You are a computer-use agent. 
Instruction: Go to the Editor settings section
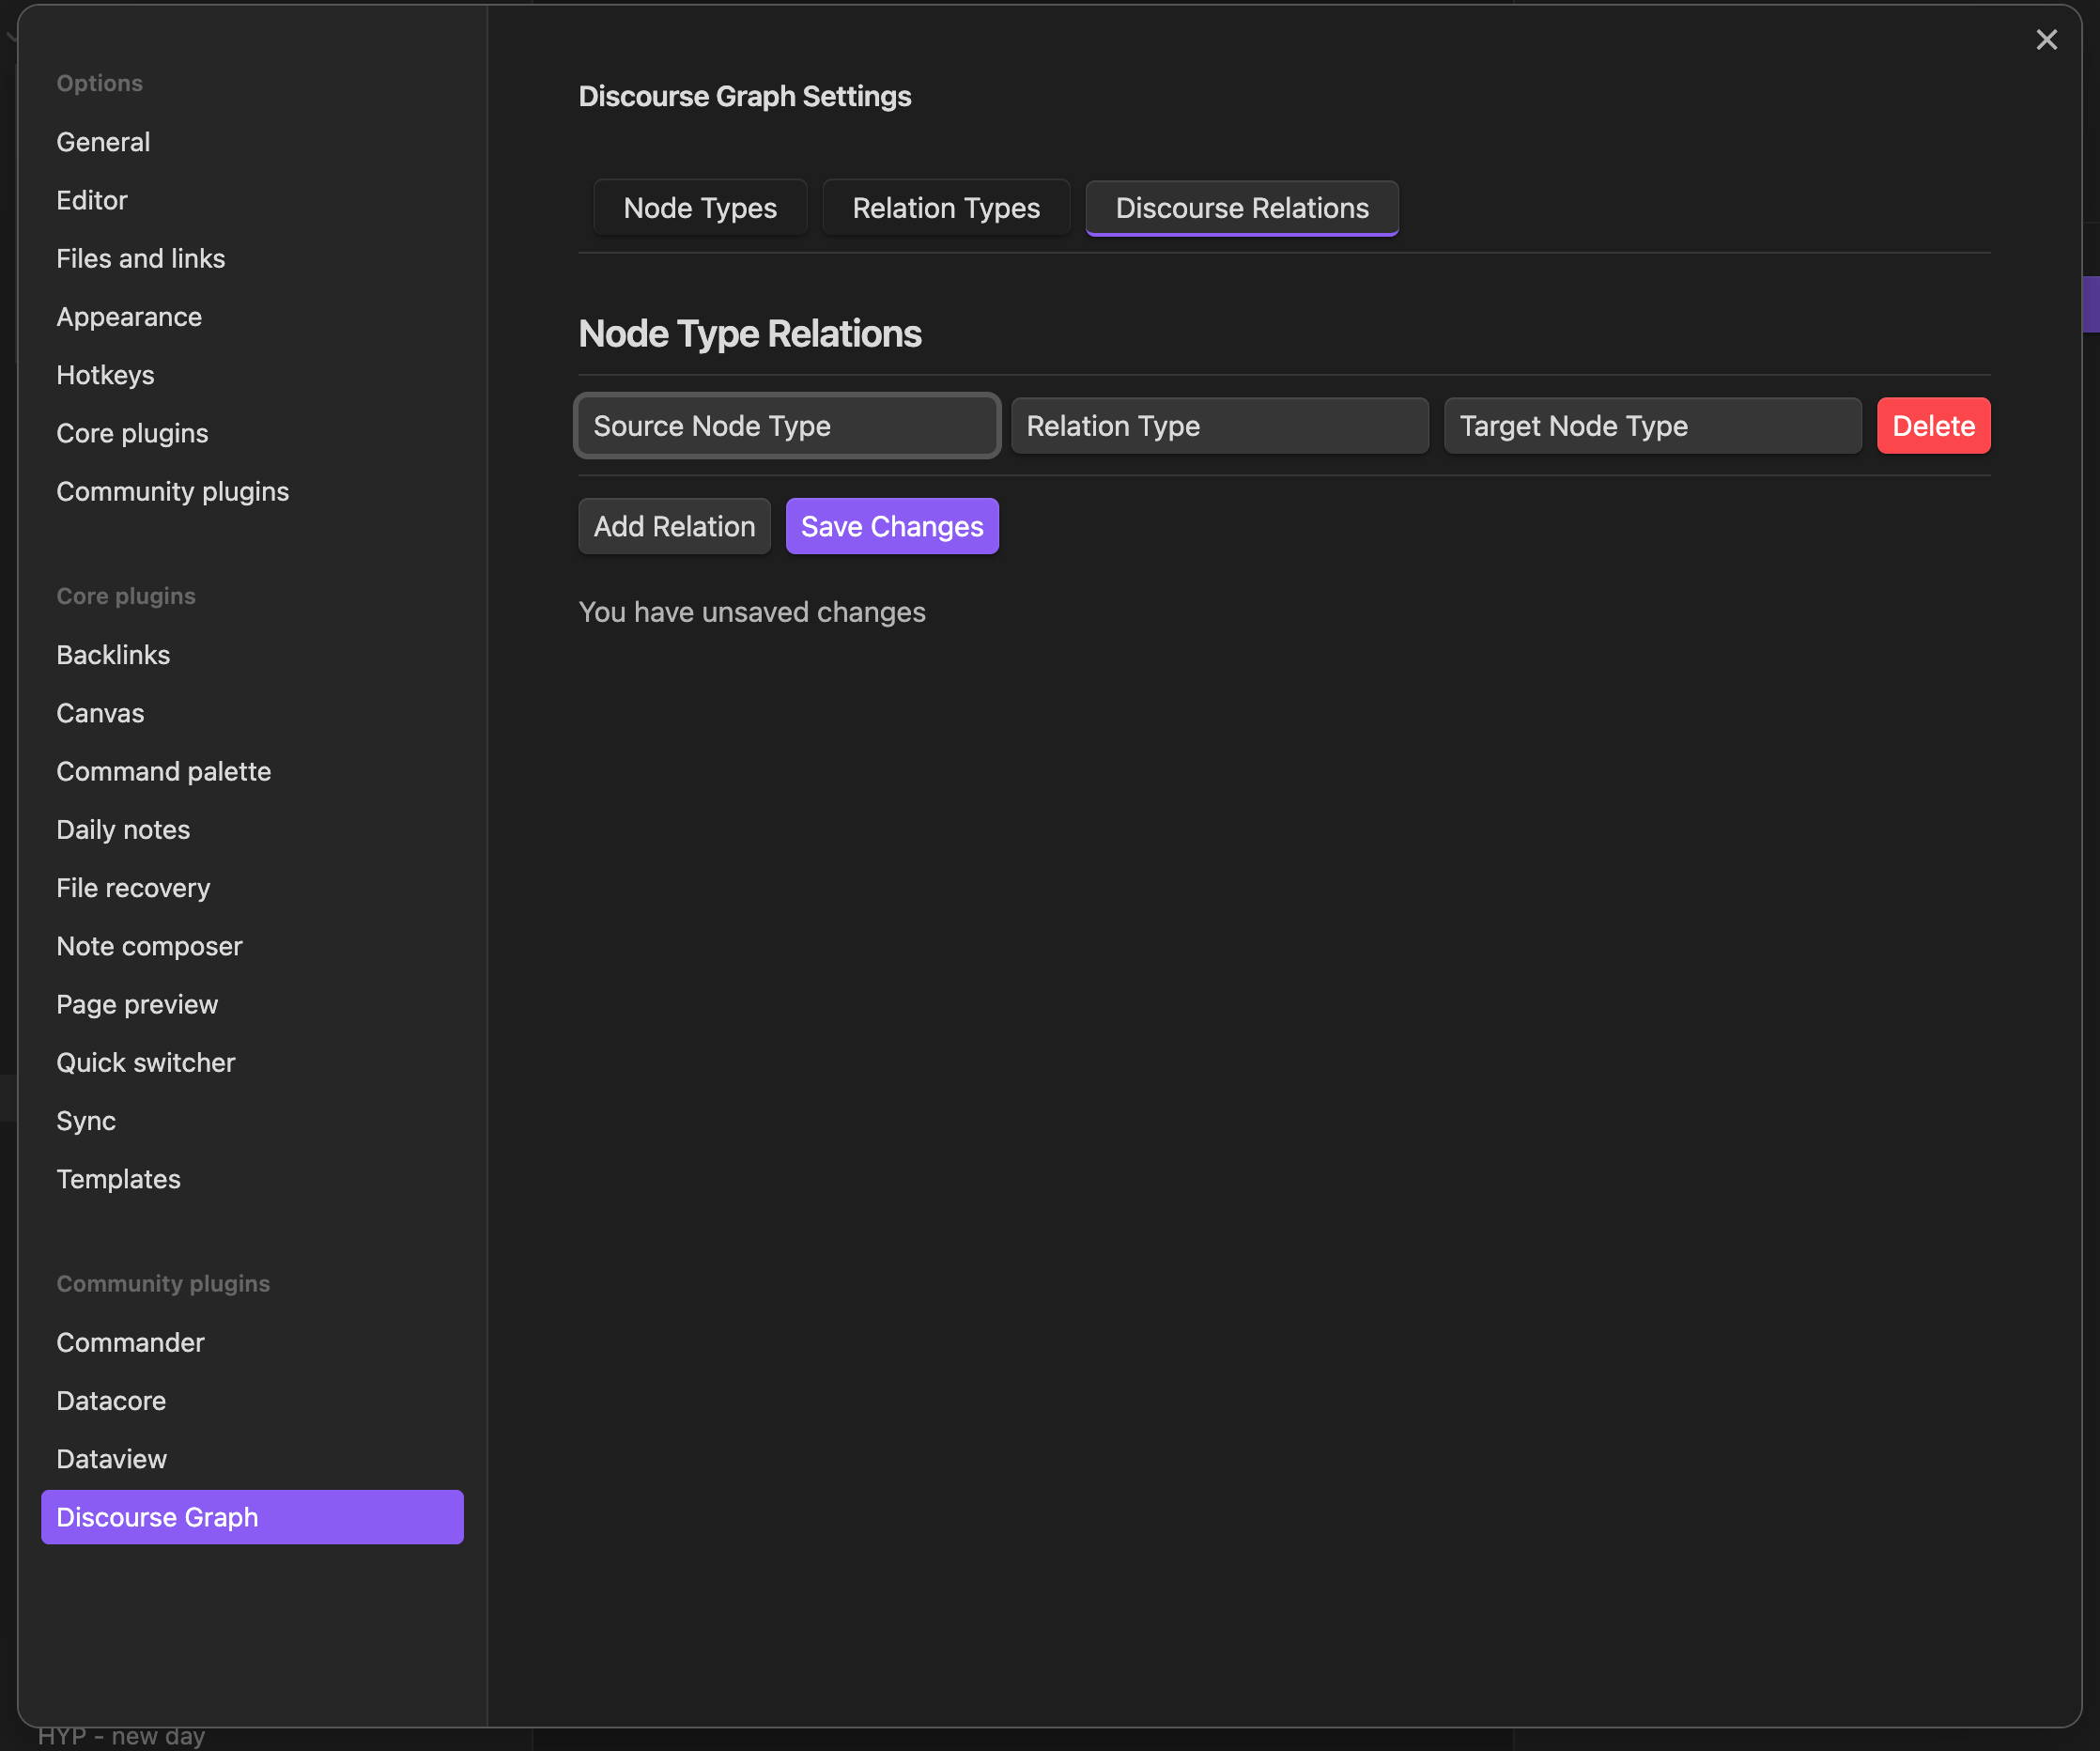coord(92,200)
